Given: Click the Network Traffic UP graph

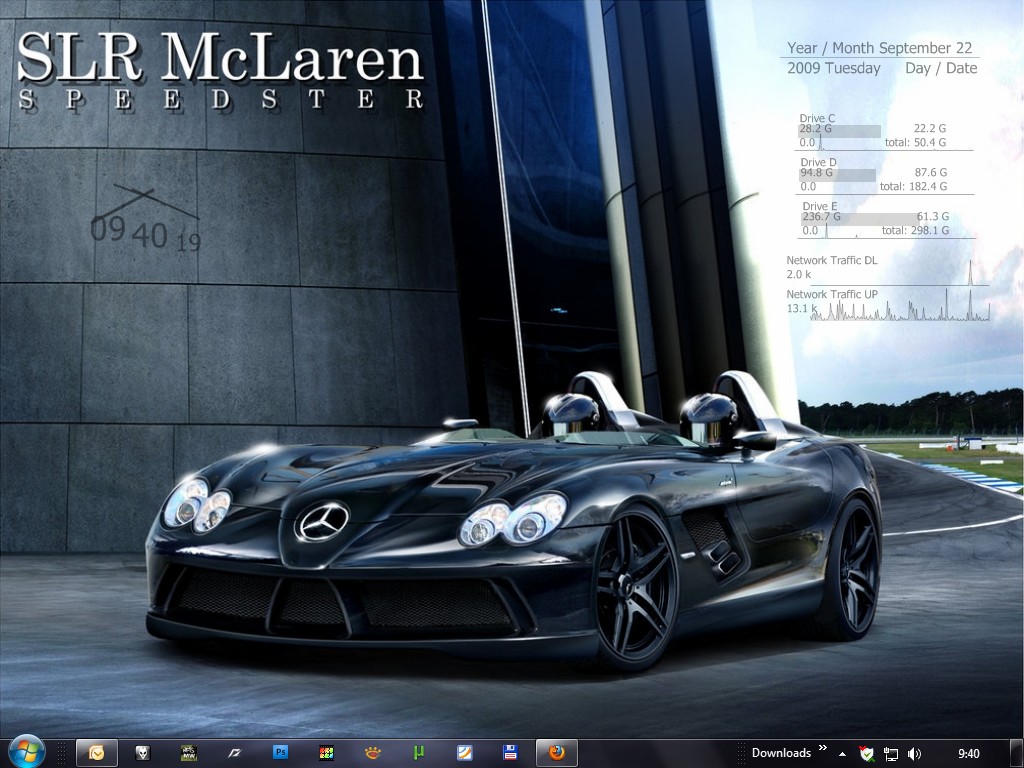Looking at the screenshot, I should pyautogui.click(x=900, y=305).
